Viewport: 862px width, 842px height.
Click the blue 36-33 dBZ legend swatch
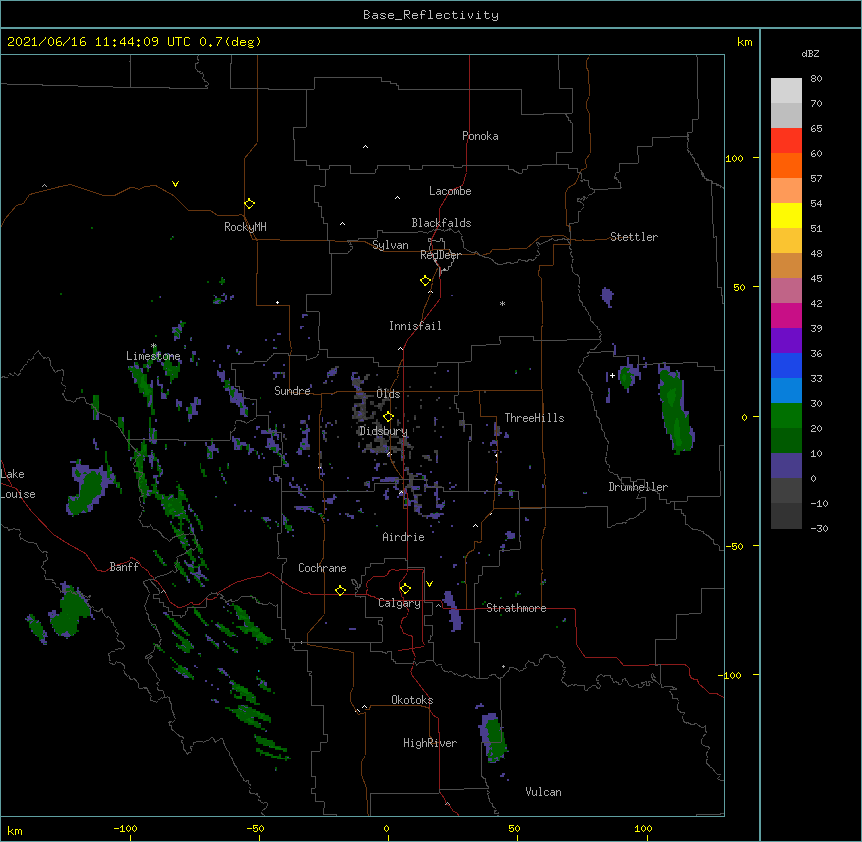[x=786, y=365]
